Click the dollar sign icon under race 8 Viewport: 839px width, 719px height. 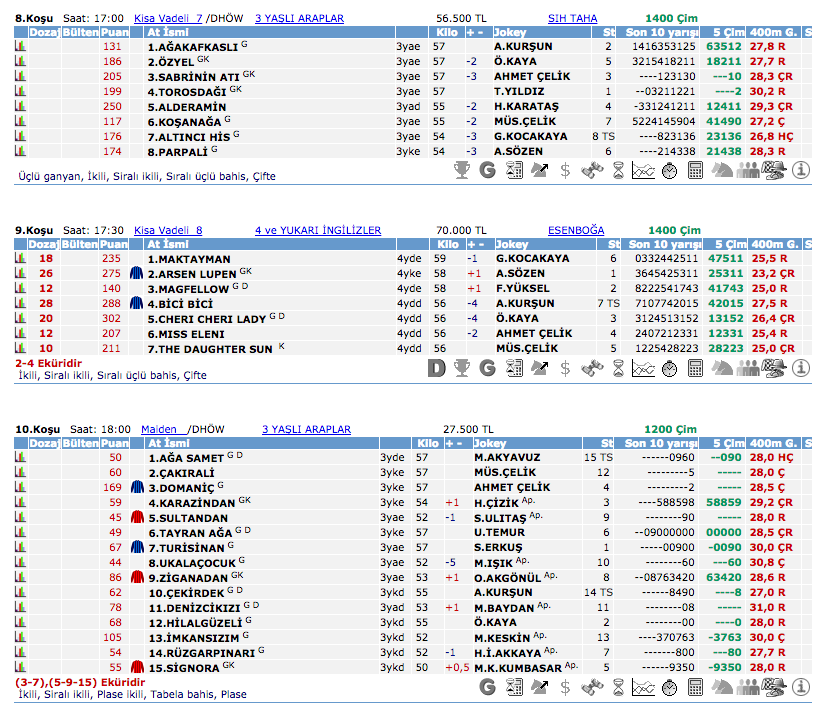566,170
